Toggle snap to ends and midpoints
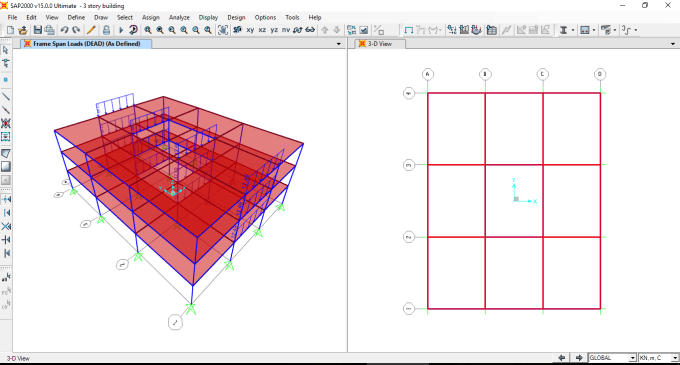The image size is (680, 365). (x=6, y=212)
